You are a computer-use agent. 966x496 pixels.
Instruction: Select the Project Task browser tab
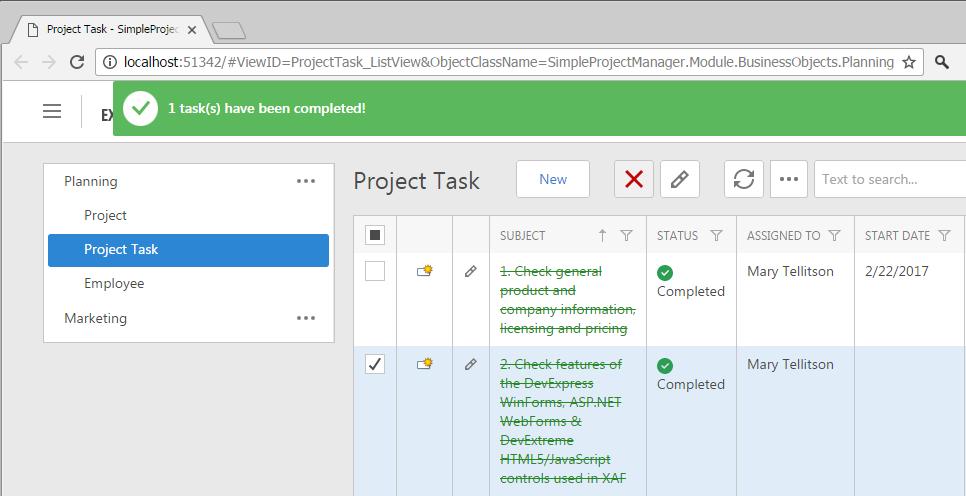pos(112,30)
